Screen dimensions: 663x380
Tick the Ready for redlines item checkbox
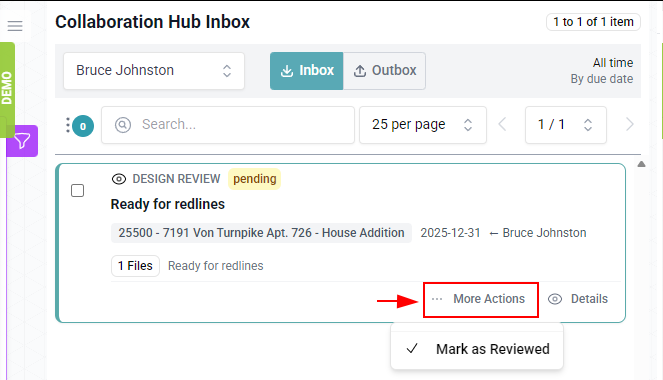pos(77,191)
